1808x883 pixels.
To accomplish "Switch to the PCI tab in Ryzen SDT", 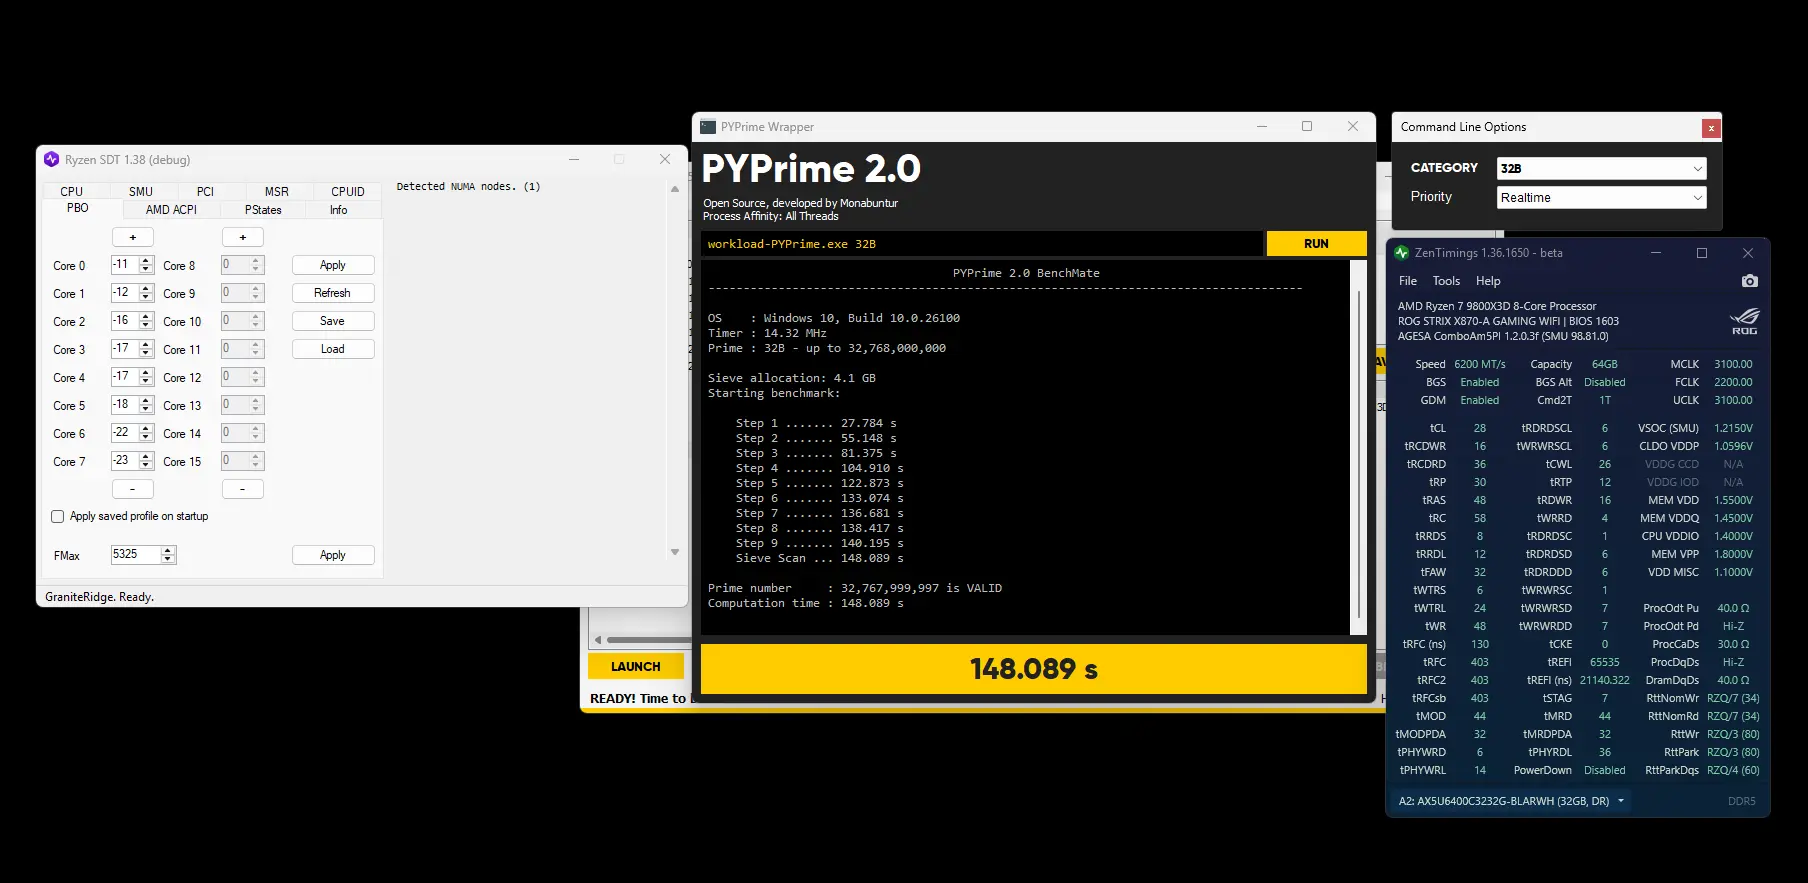I will [x=205, y=191].
